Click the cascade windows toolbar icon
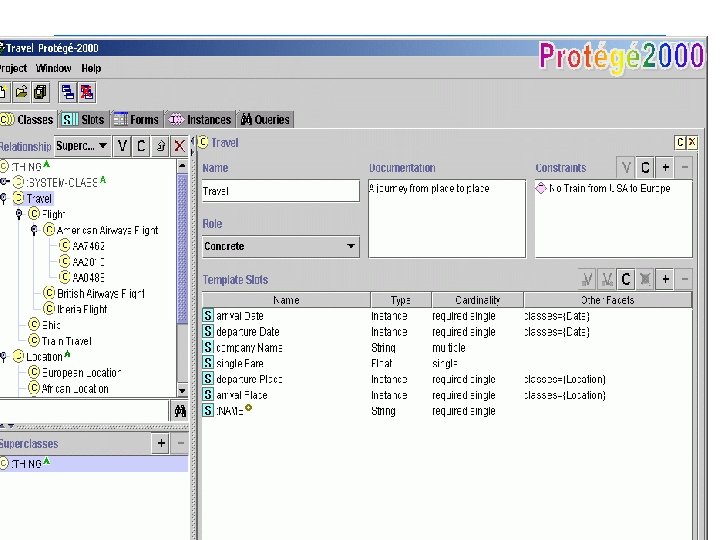The width and height of the screenshot is (720, 540). 68,92
